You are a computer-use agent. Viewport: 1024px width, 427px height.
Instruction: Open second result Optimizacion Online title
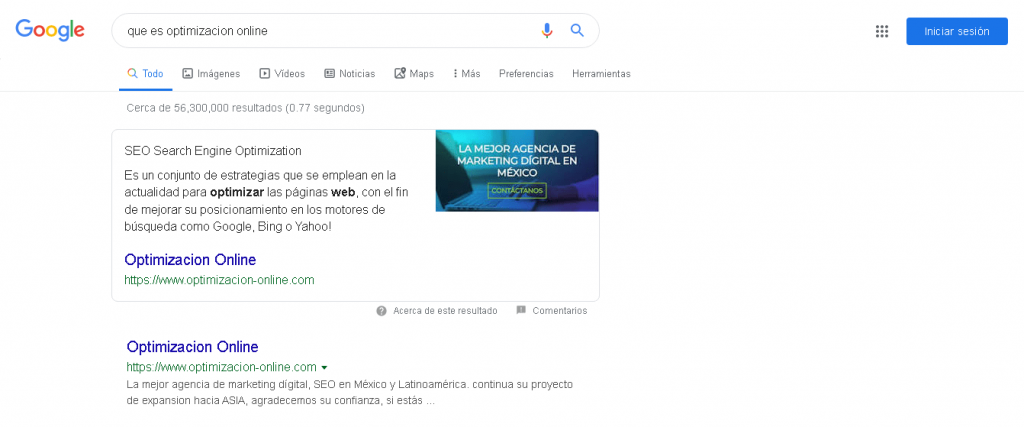pyautogui.click(x=193, y=347)
